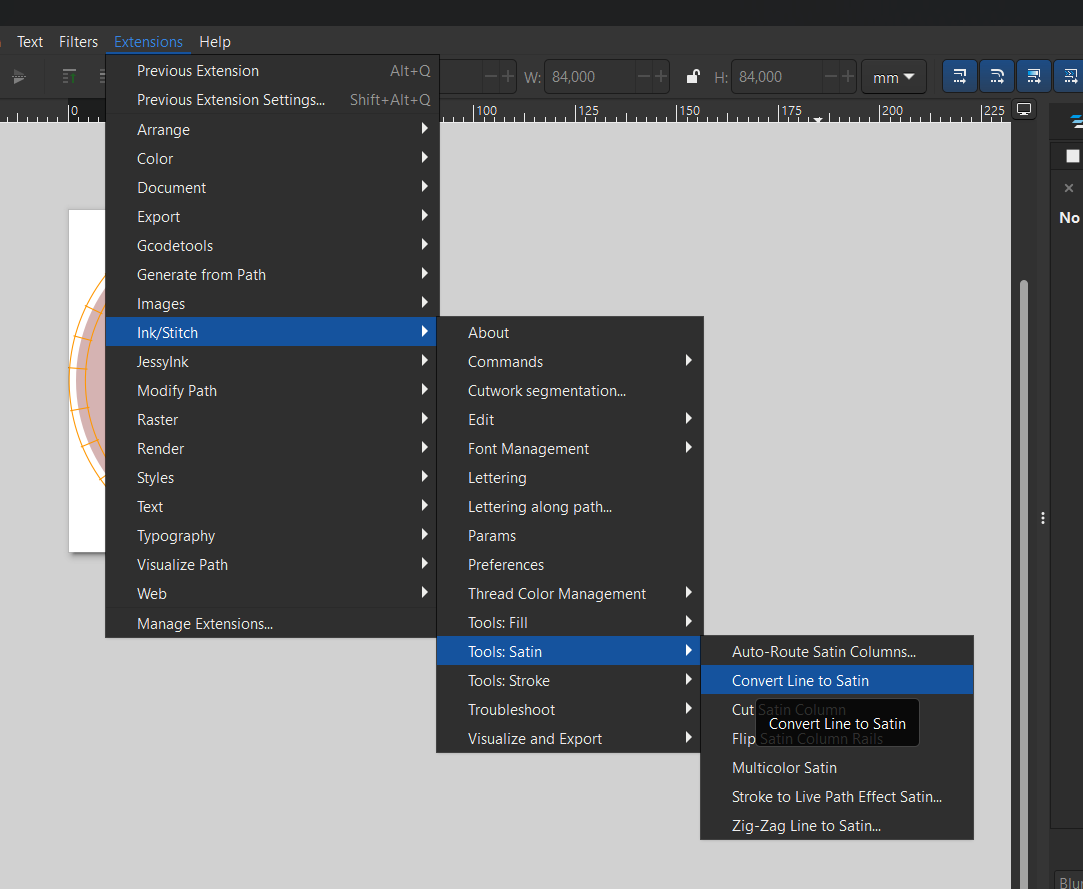This screenshot has height=889, width=1083.
Task: Decrease height with the H minus button
Action: click(x=831, y=77)
